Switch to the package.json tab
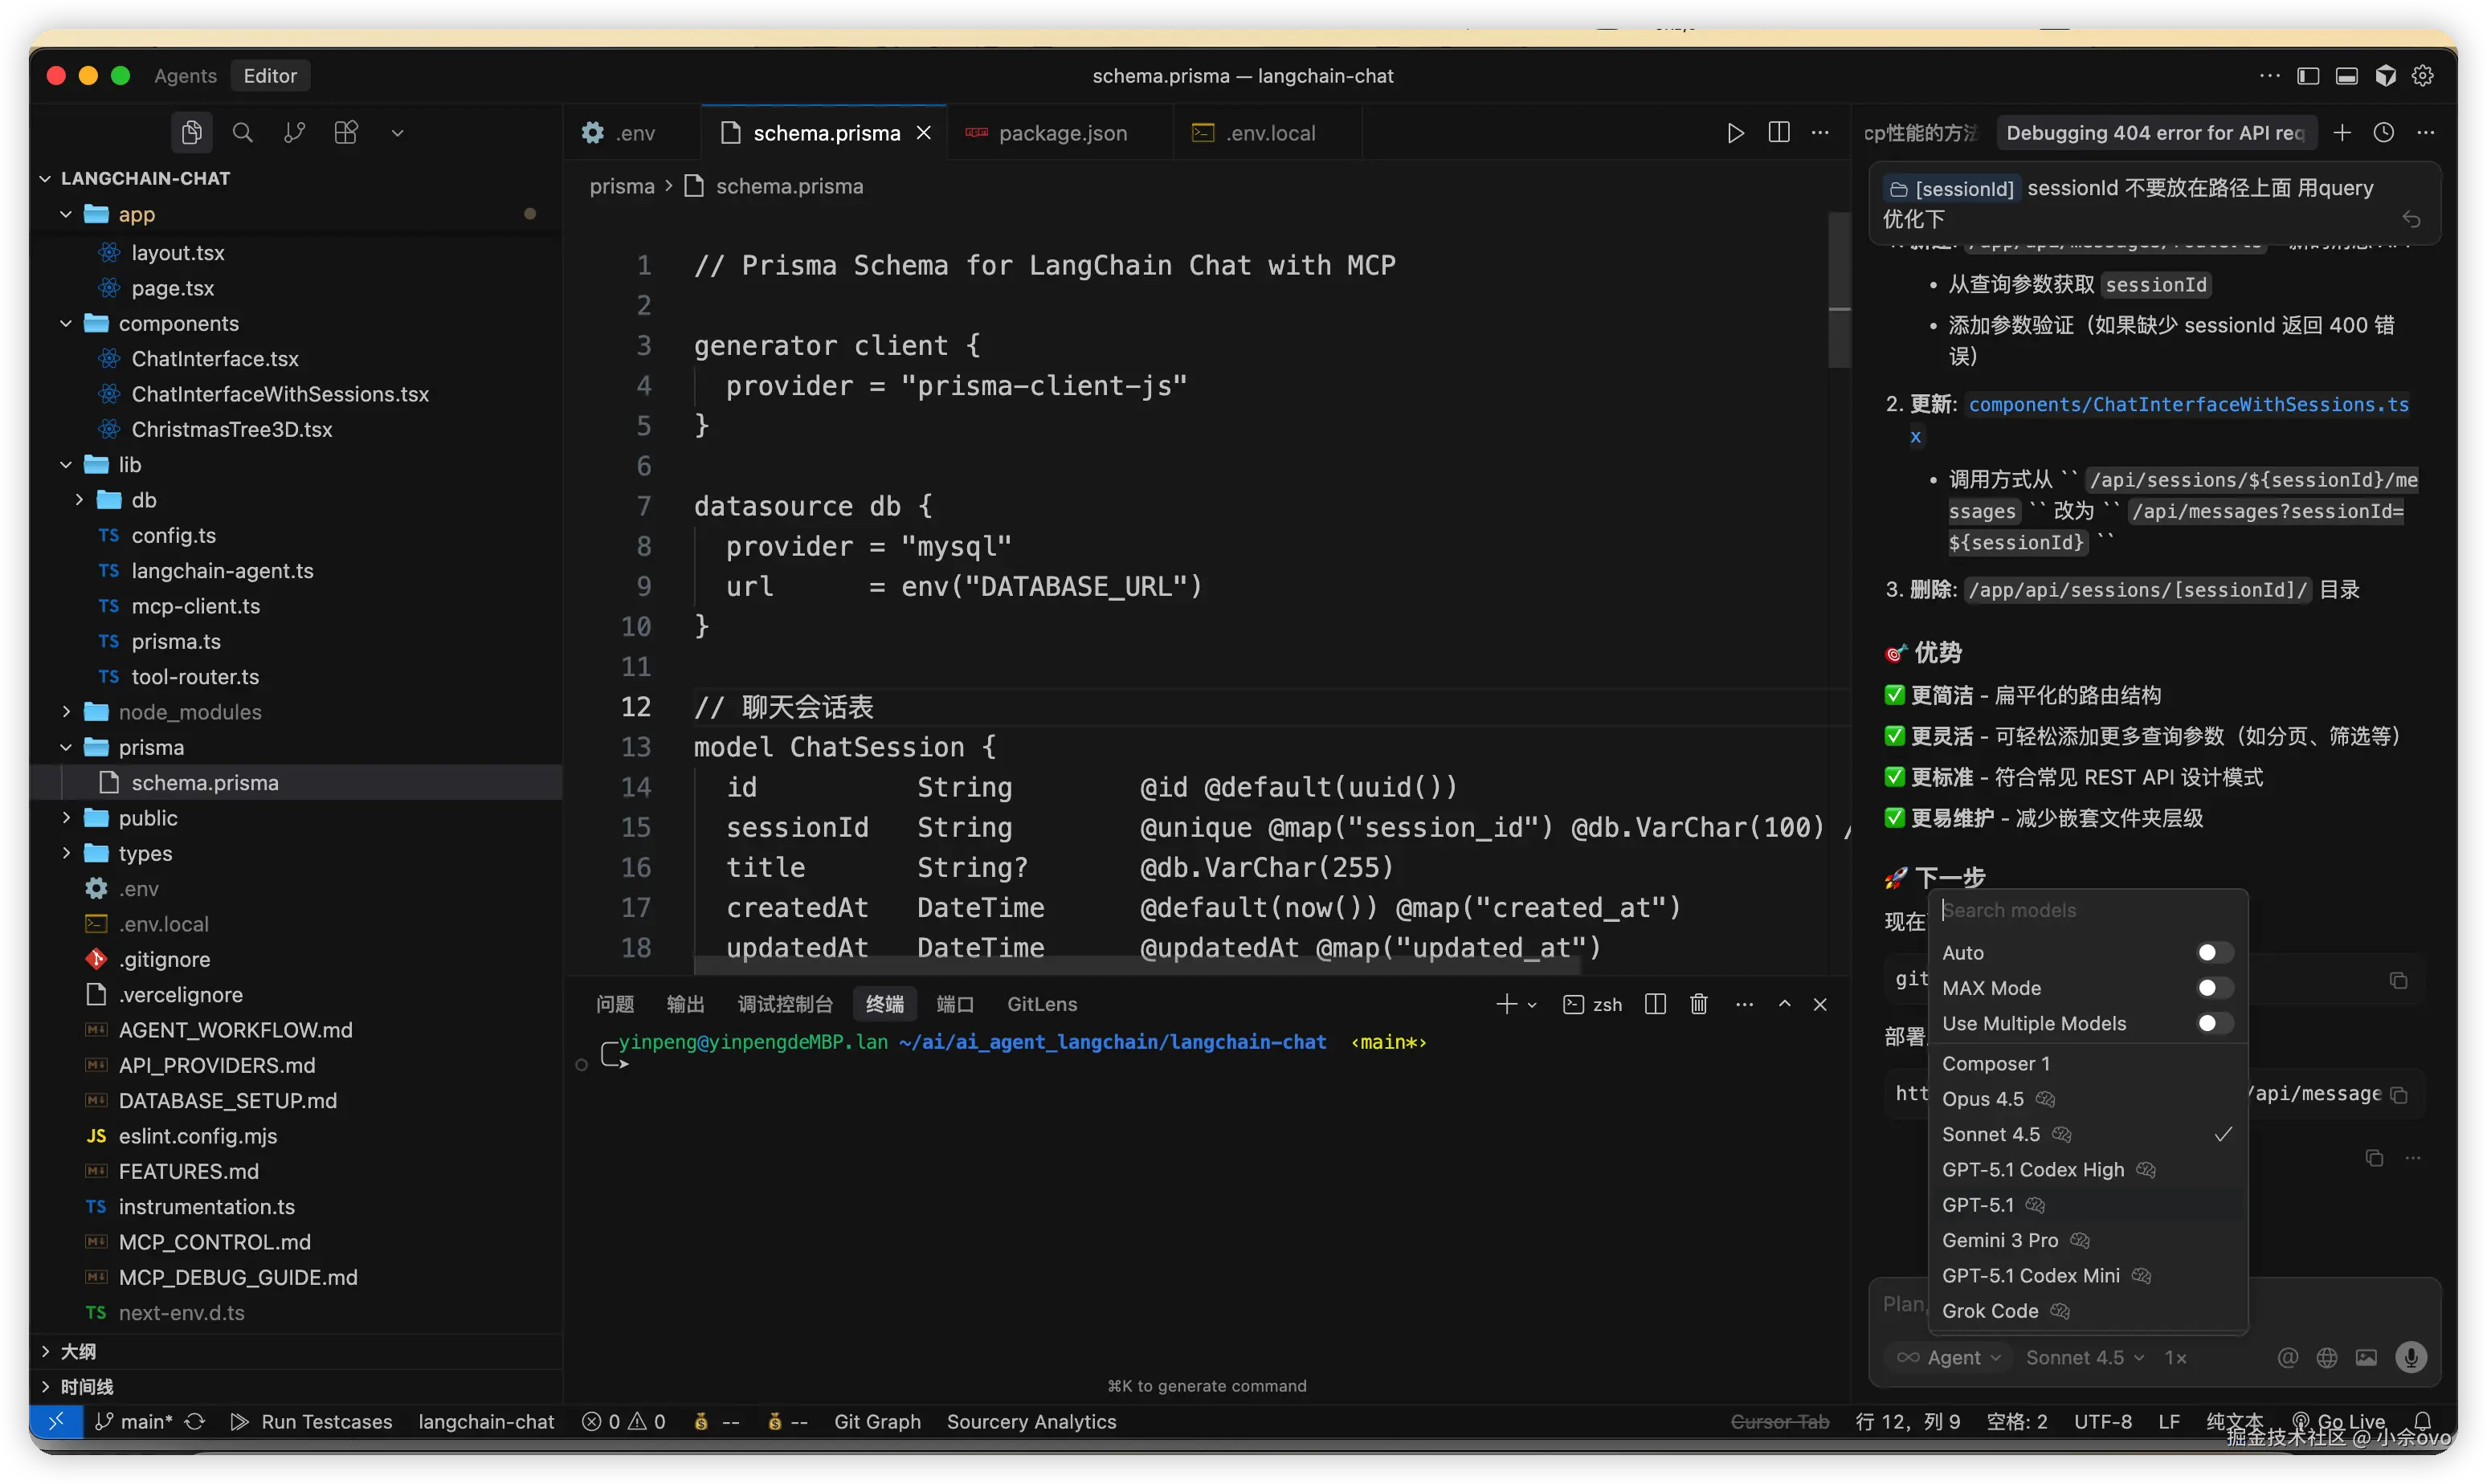This screenshot has height=1484, width=2487. tap(1062, 133)
